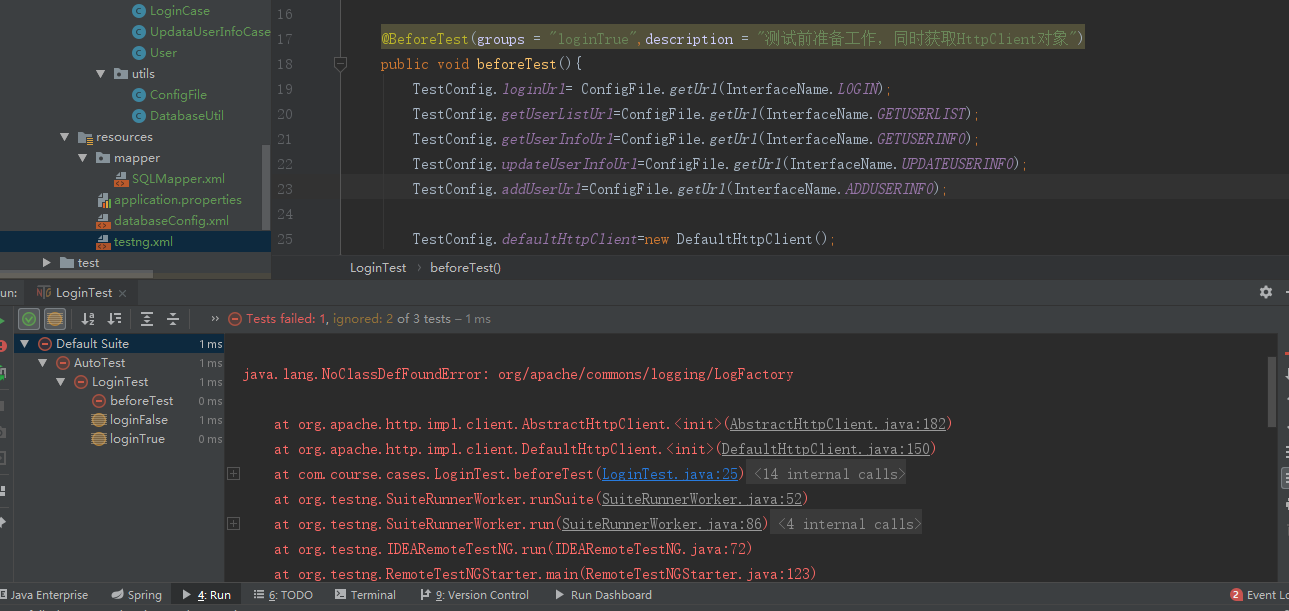Open Run panel settings gear
1289x611 pixels.
[1266, 292]
